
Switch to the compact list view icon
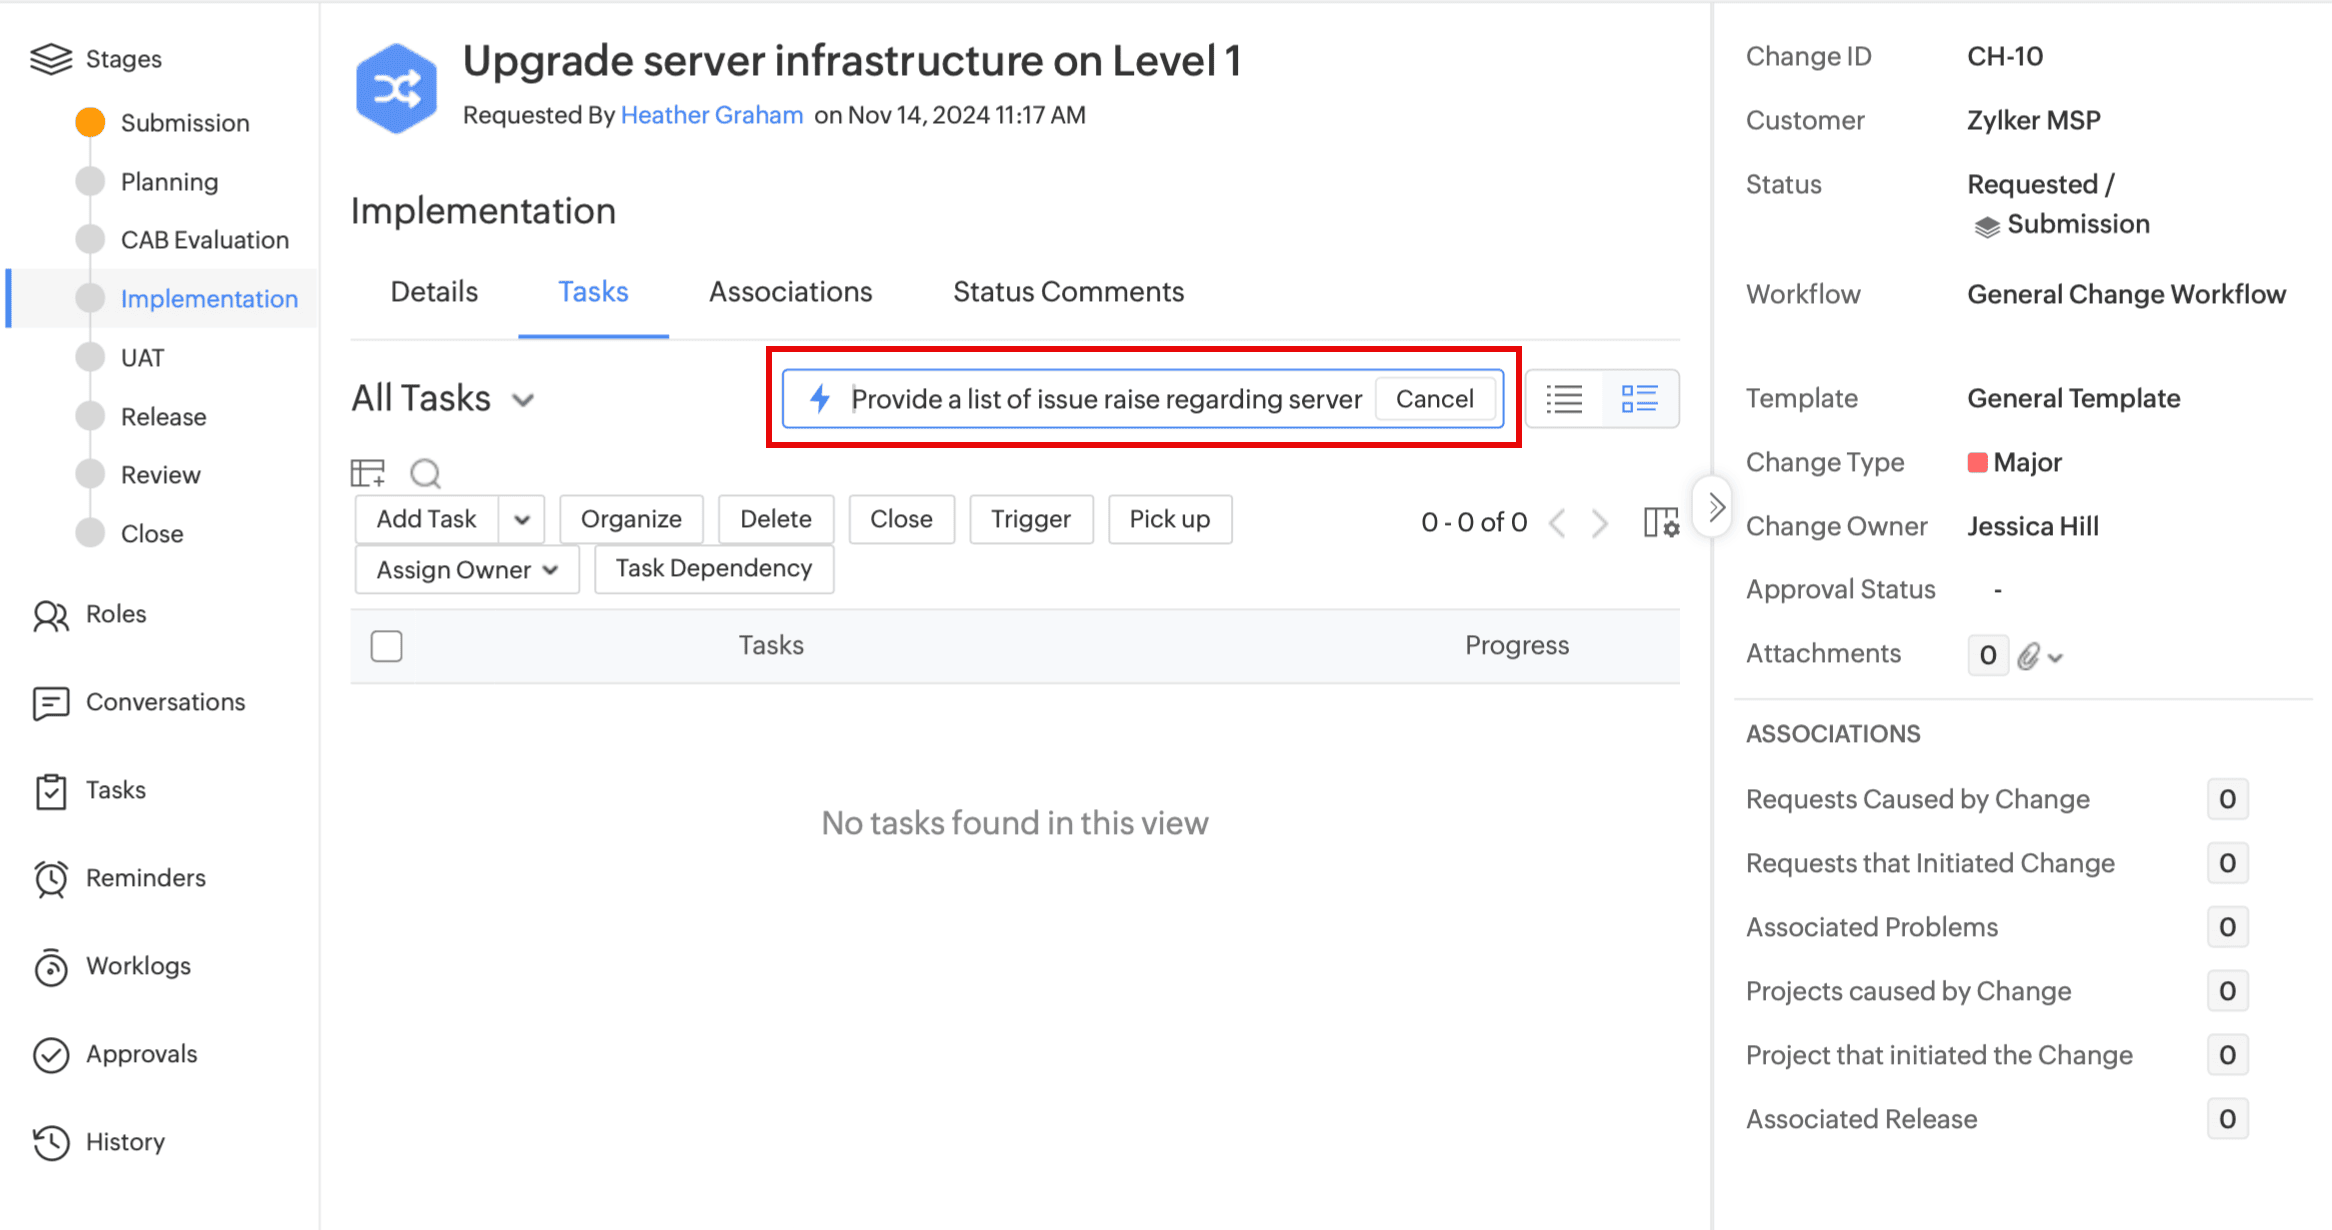tap(1564, 399)
